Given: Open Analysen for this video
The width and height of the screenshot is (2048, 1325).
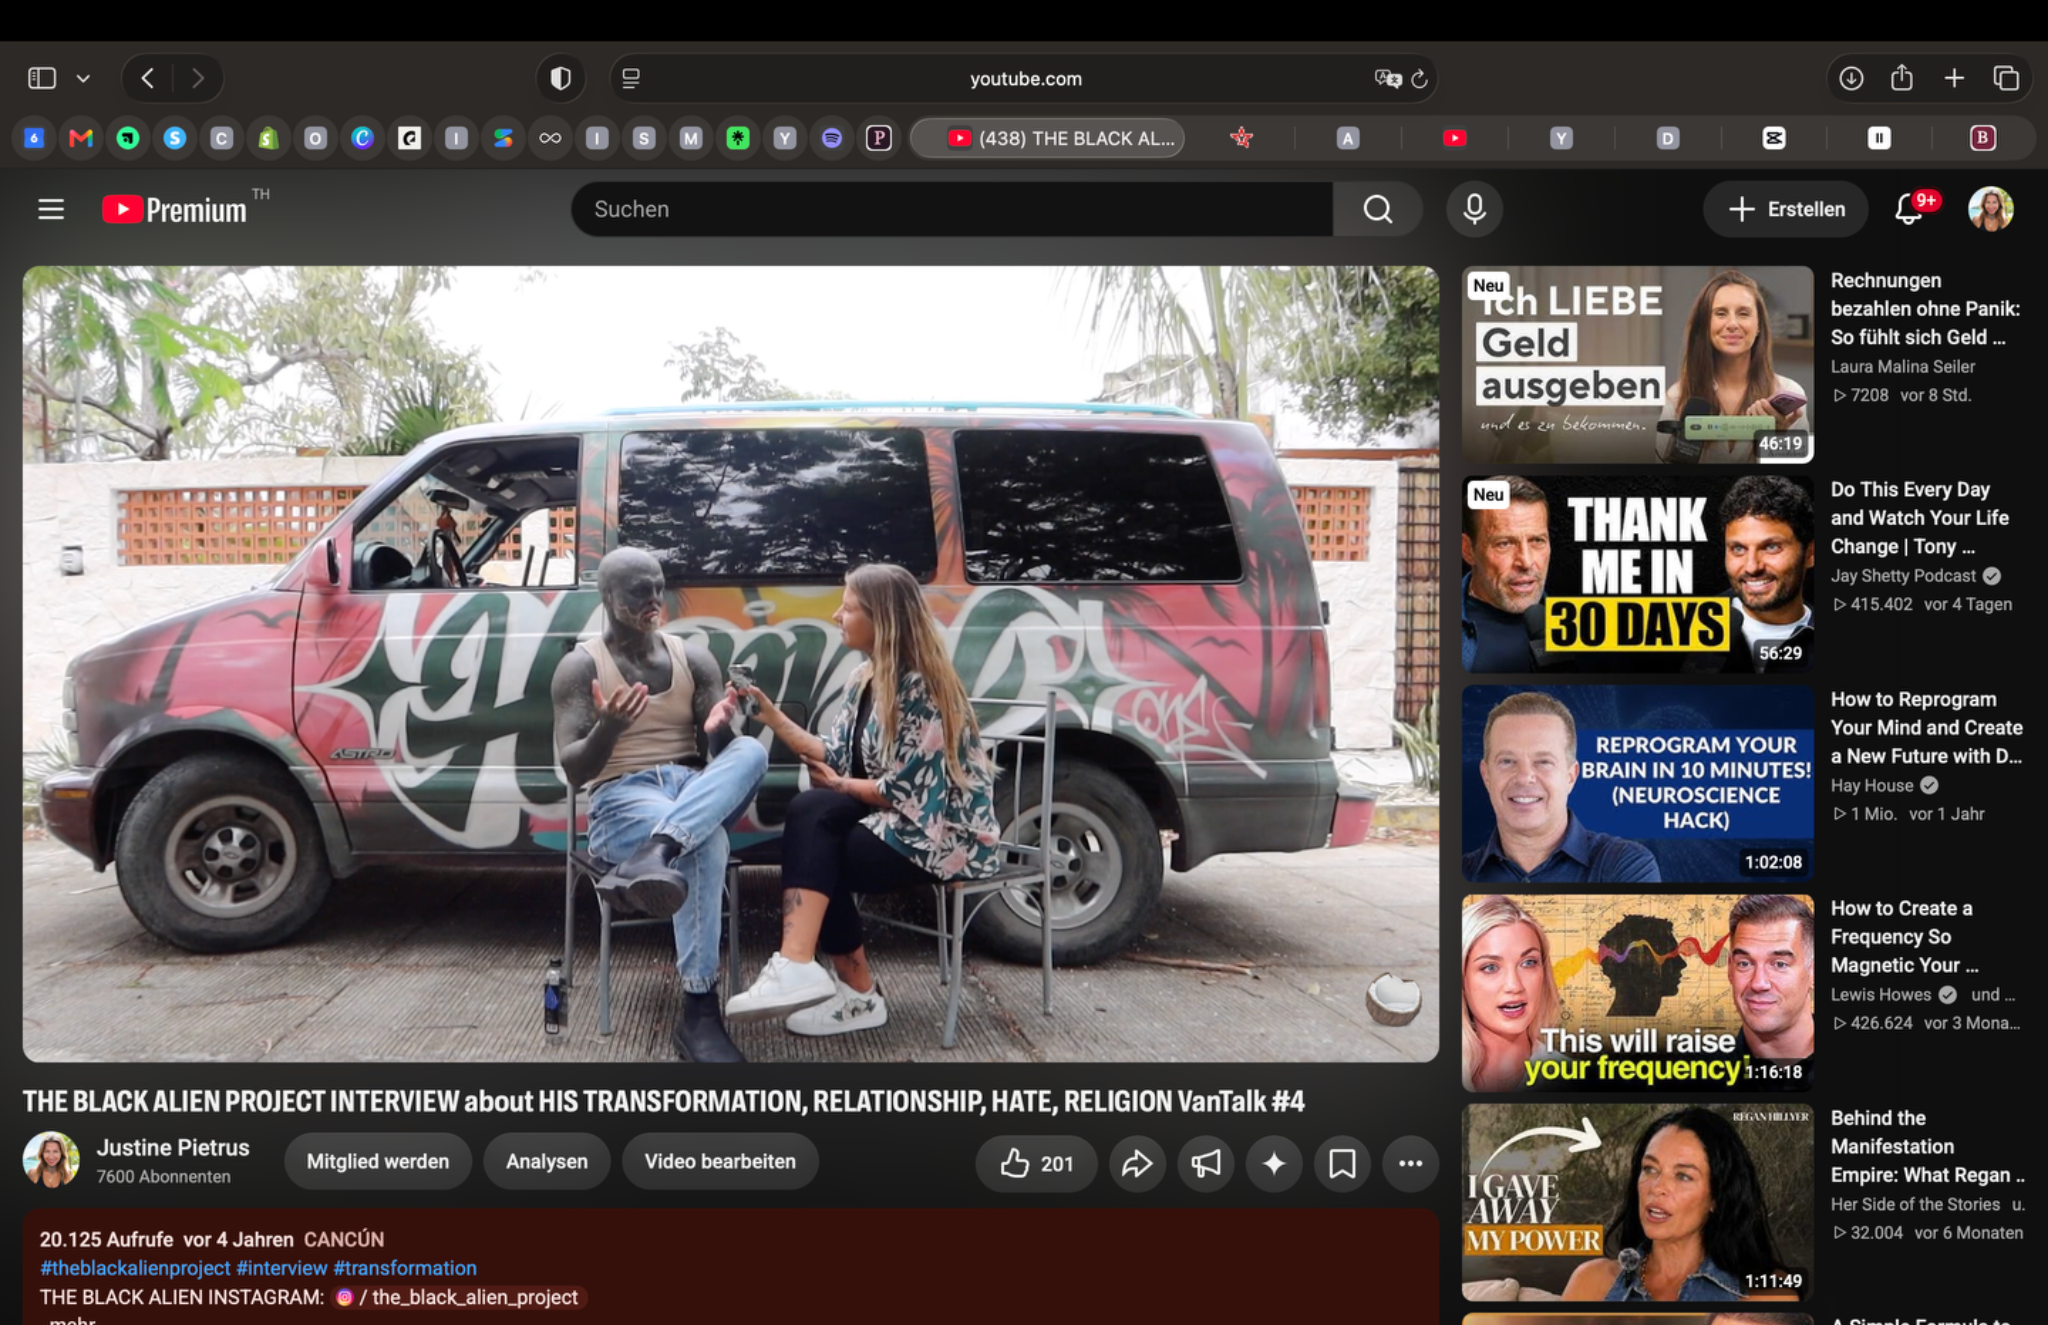Looking at the screenshot, I should click(x=547, y=1161).
